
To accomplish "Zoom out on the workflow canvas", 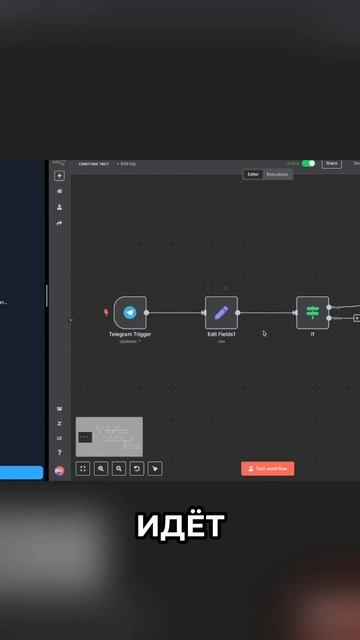I will [x=119, y=469].
